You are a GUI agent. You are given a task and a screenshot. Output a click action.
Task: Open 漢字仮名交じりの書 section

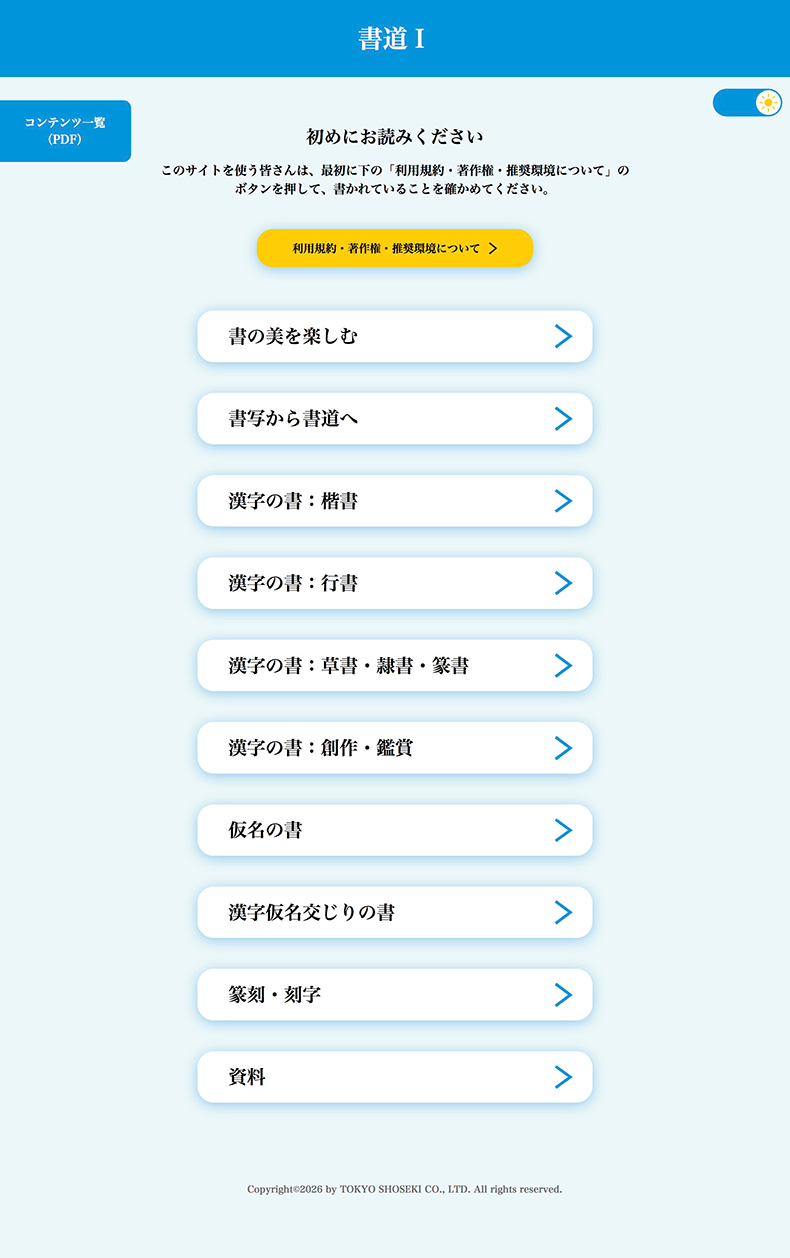pyautogui.click(x=394, y=912)
